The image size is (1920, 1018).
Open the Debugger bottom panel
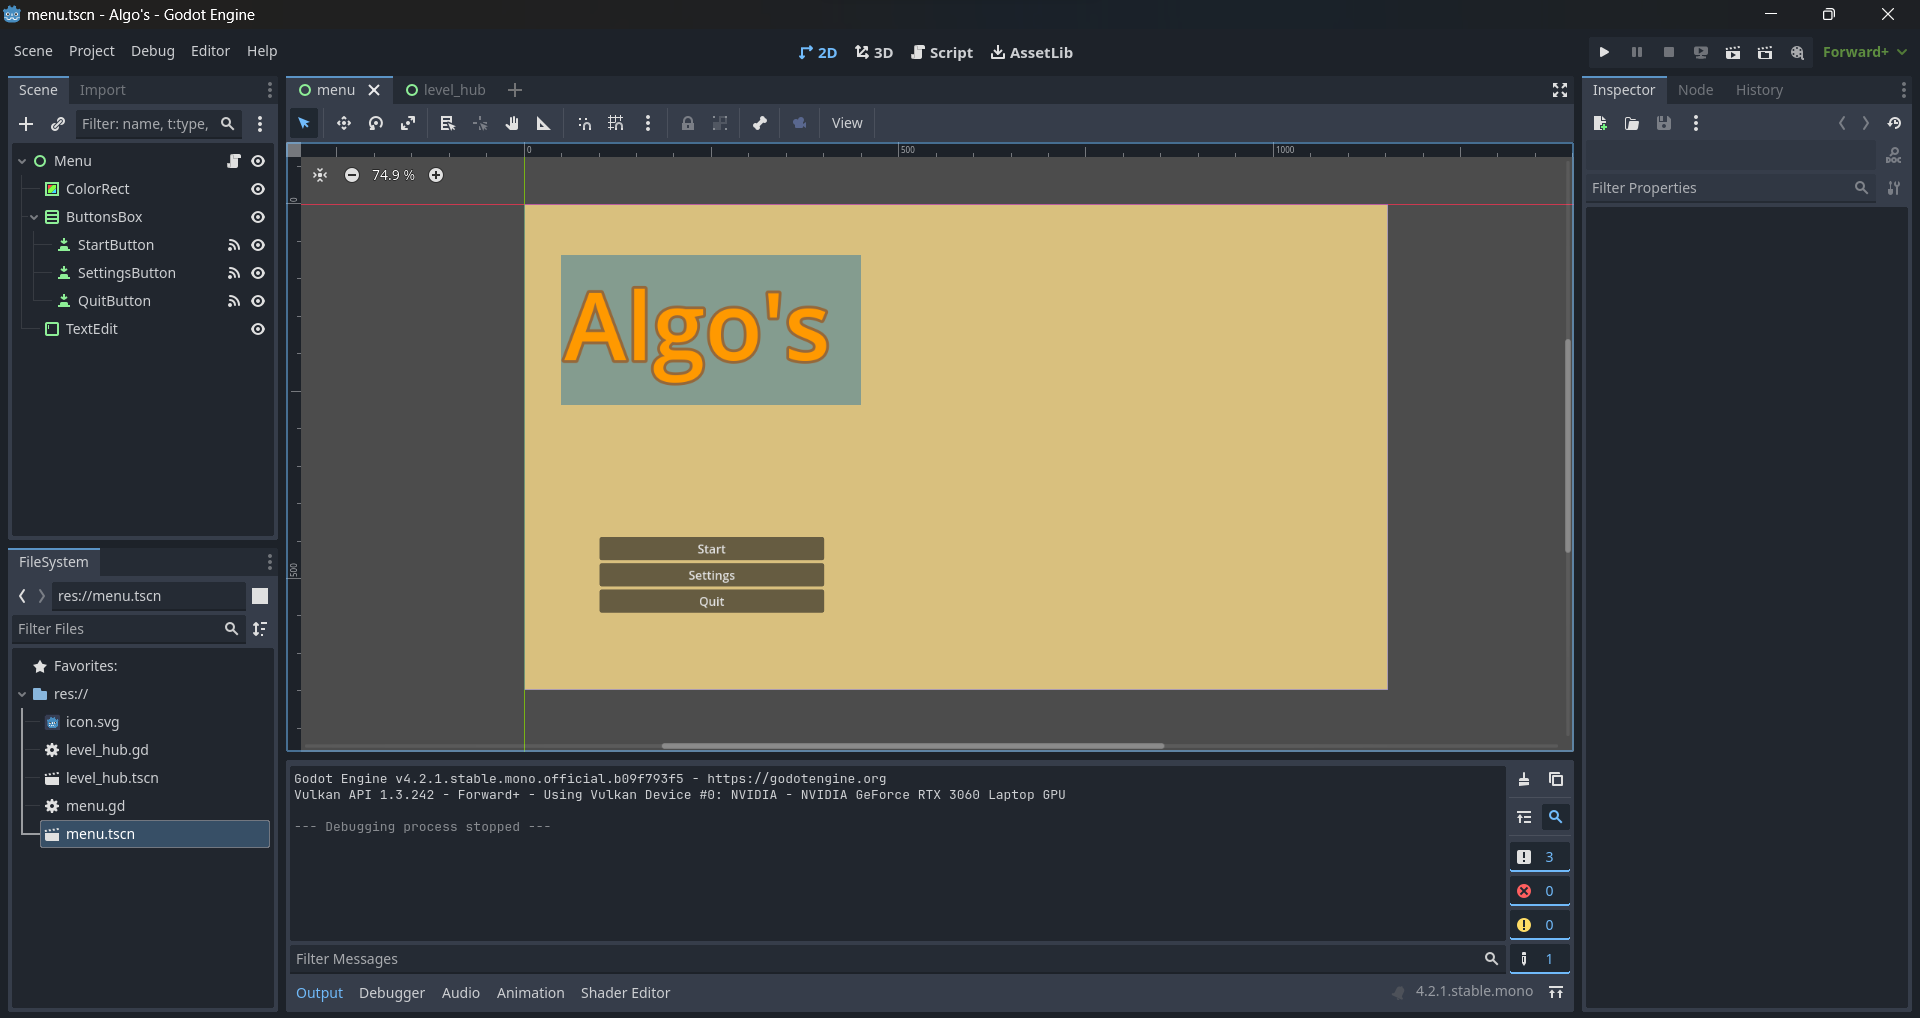pyautogui.click(x=392, y=993)
